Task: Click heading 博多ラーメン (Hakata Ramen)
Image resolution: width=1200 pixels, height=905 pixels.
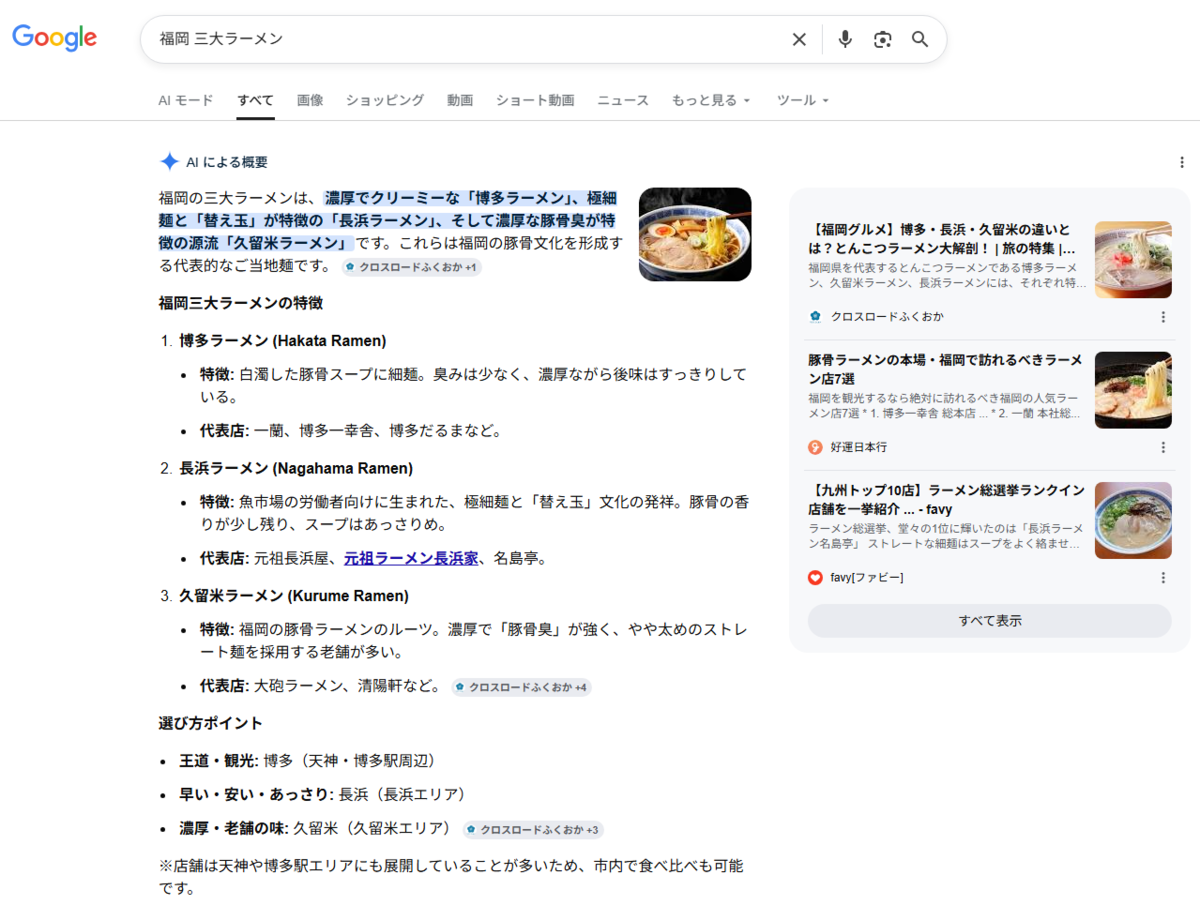Action: [282, 340]
